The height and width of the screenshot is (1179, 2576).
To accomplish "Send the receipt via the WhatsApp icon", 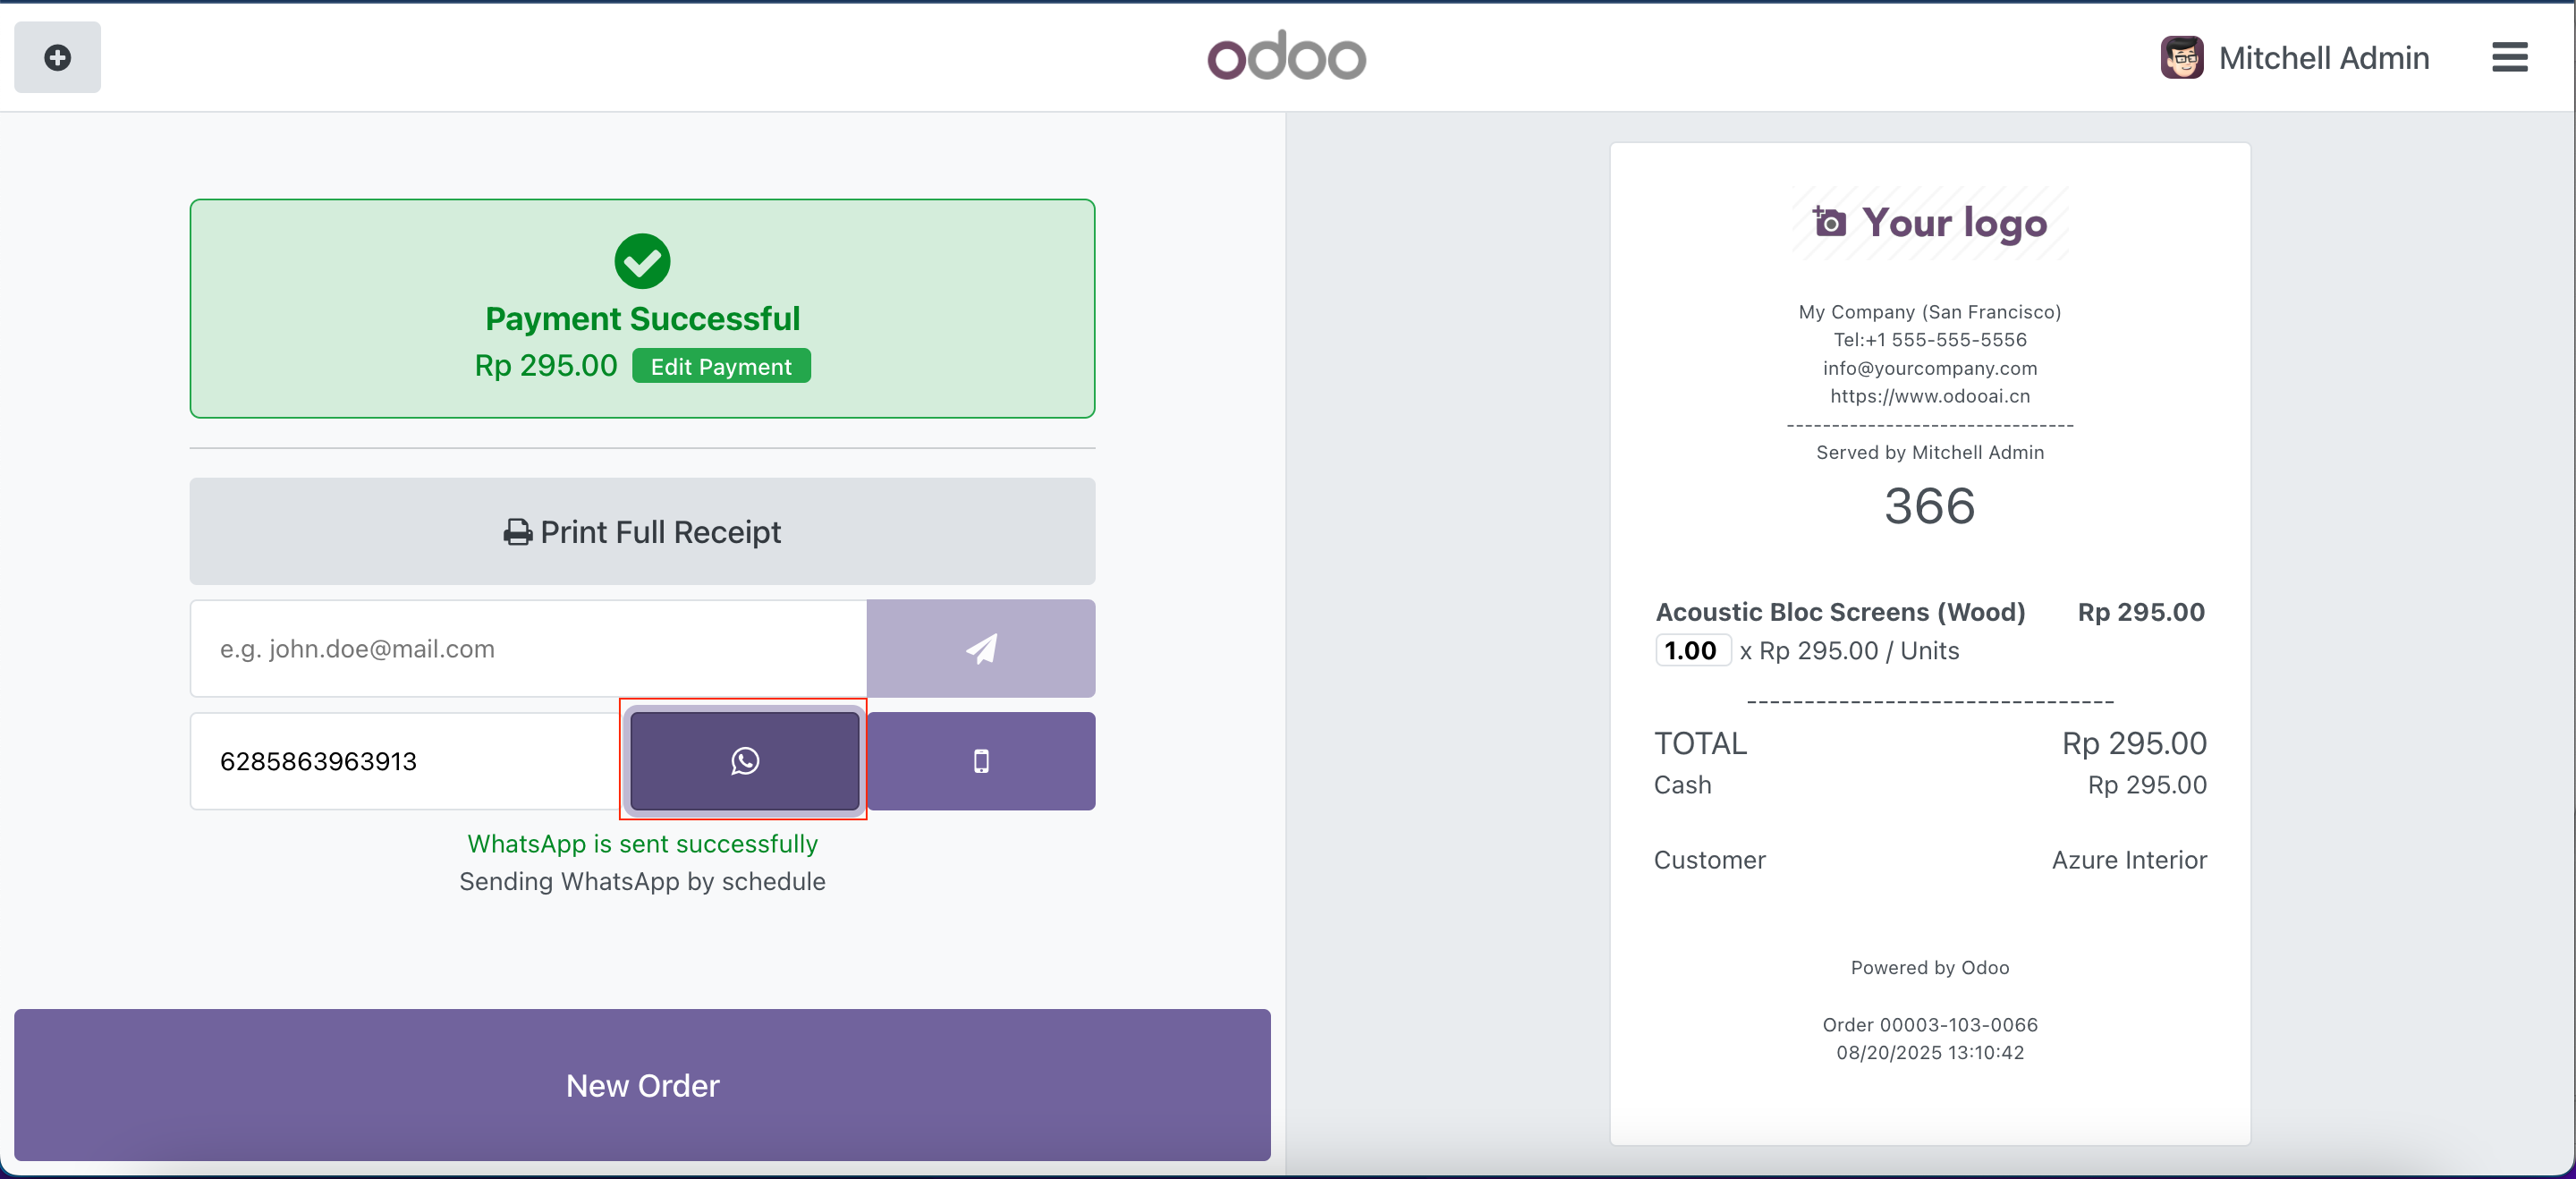I will 743,760.
